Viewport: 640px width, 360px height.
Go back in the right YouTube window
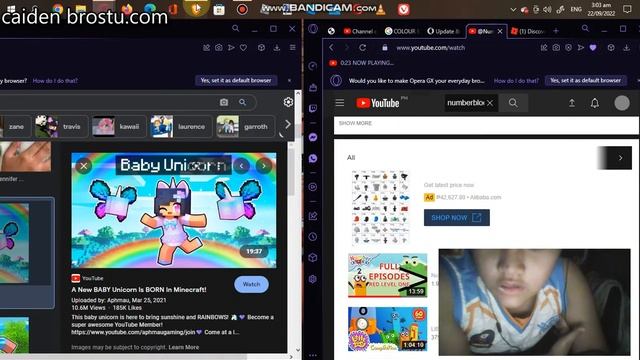tap(331, 48)
